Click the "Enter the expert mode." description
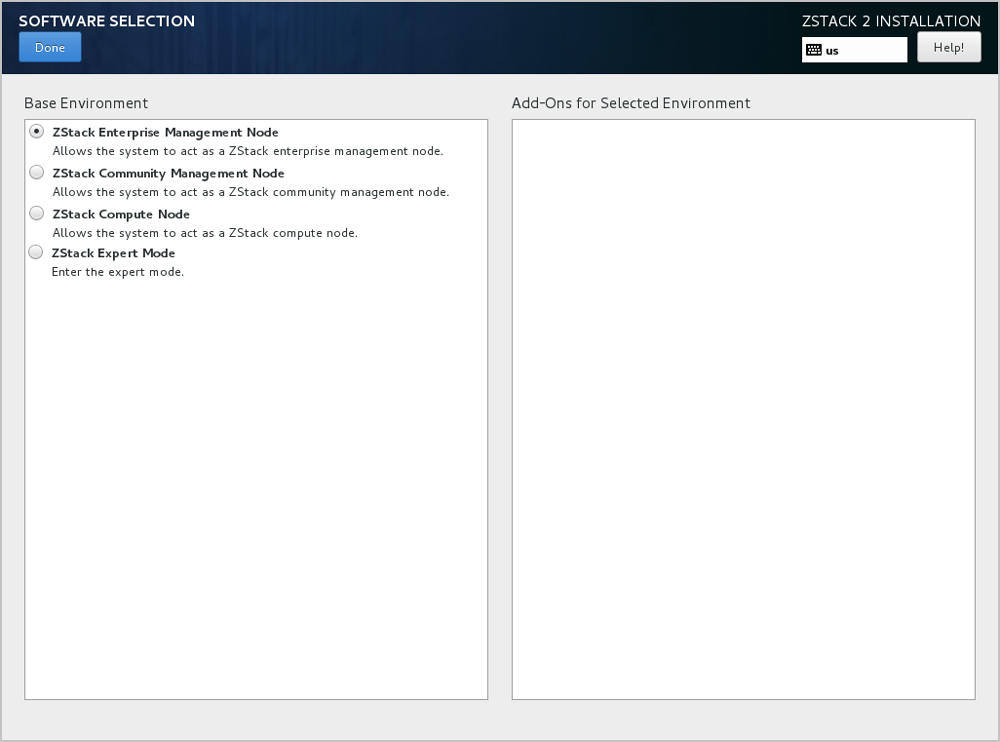 [x=118, y=272]
